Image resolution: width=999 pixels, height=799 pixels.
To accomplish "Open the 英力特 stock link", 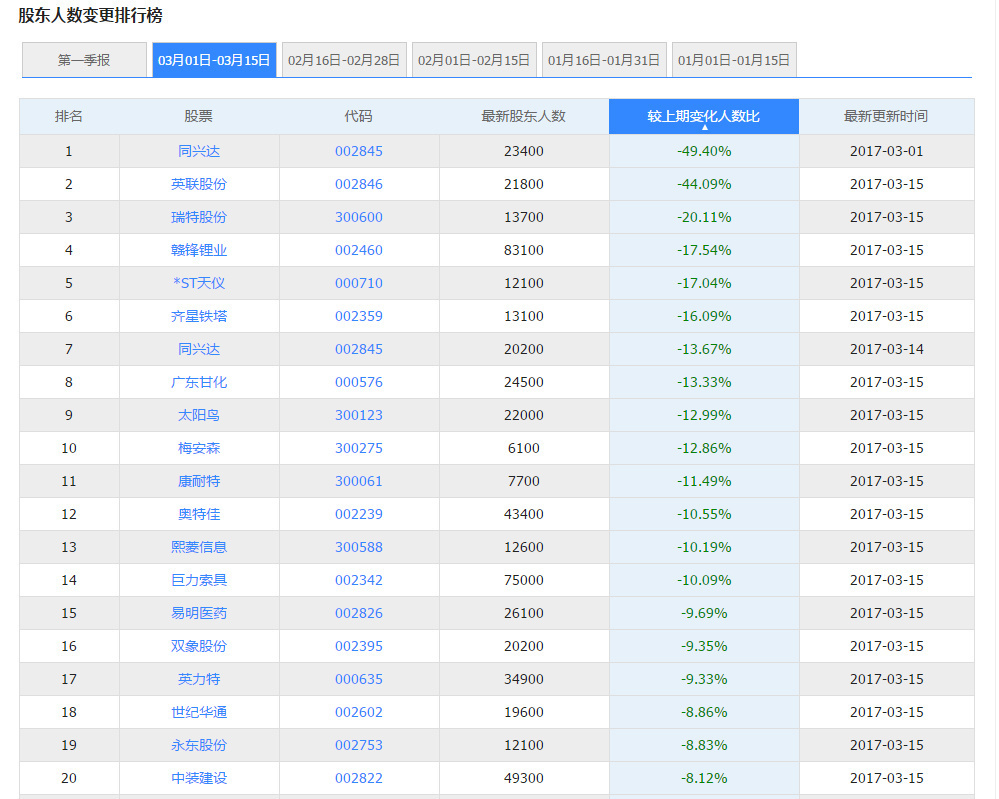I will [199, 679].
